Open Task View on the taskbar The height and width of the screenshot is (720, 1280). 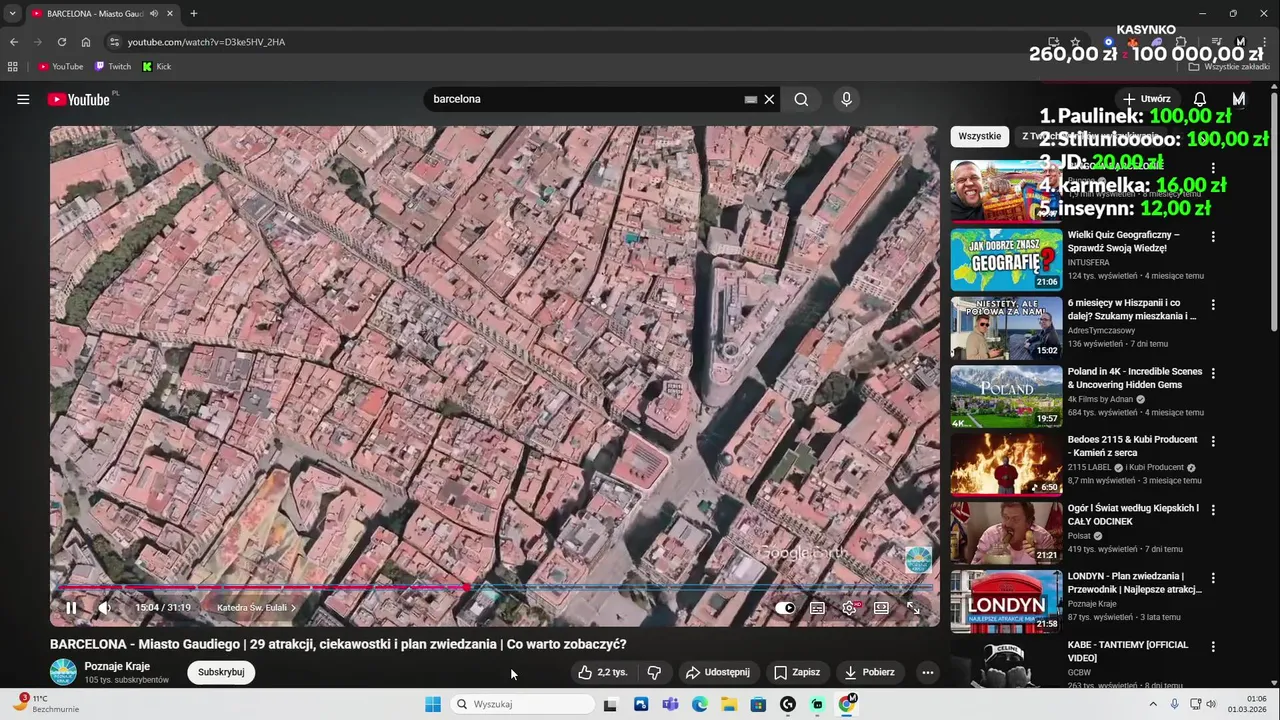coord(610,704)
